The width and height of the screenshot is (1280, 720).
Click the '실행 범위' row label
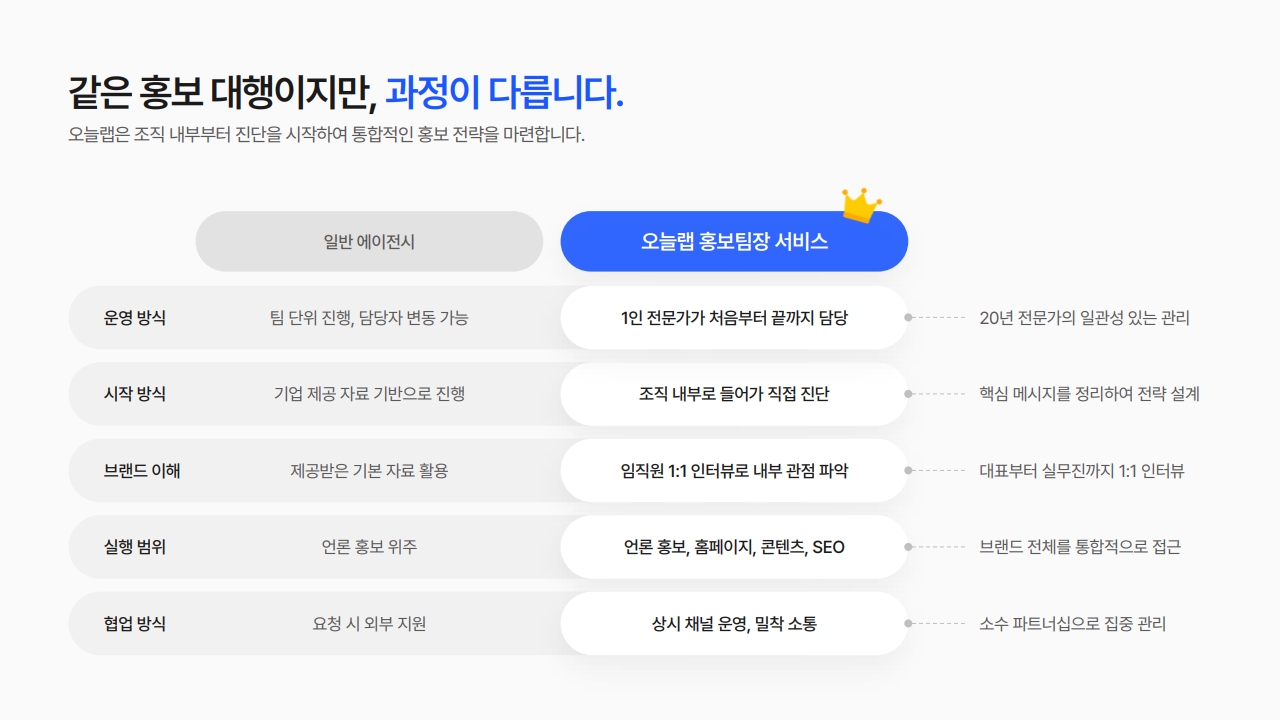[135, 547]
